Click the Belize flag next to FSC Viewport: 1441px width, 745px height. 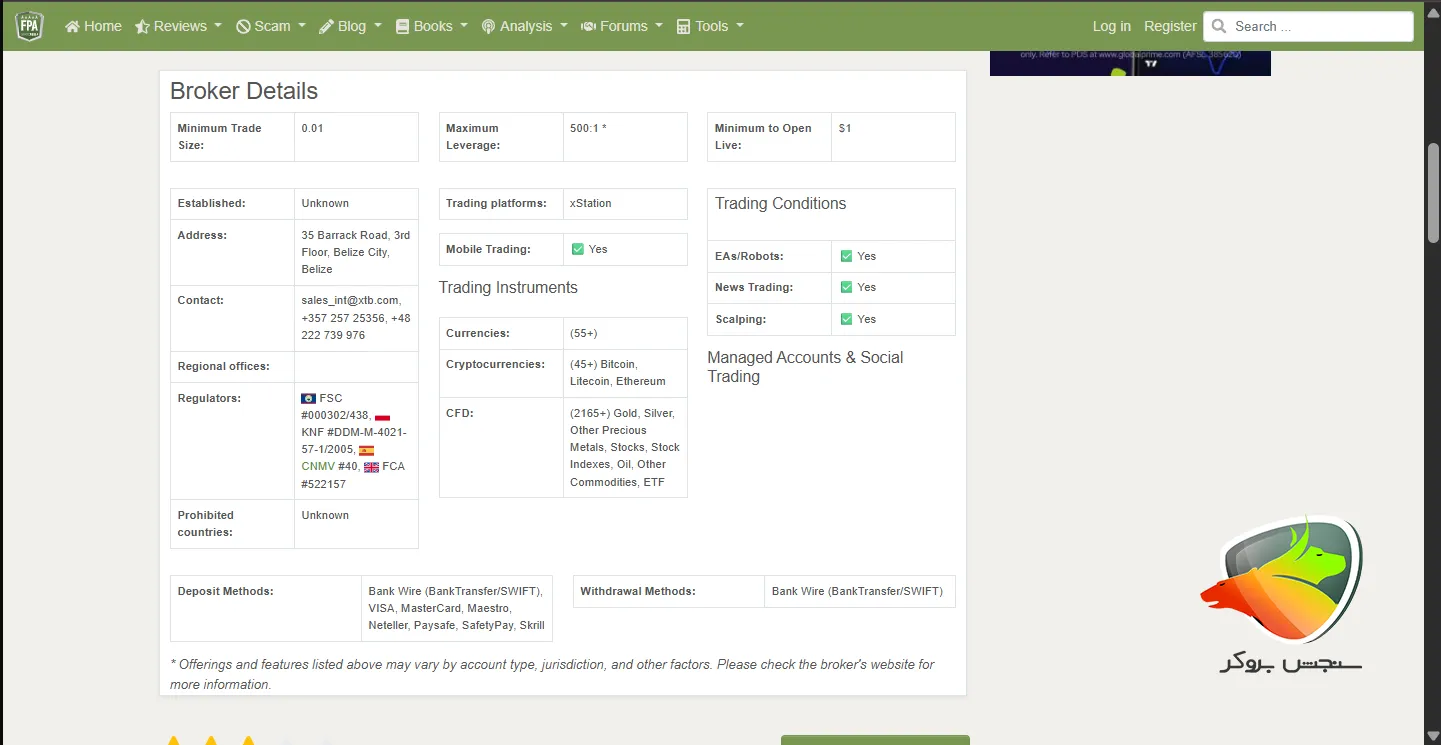click(308, 399)
